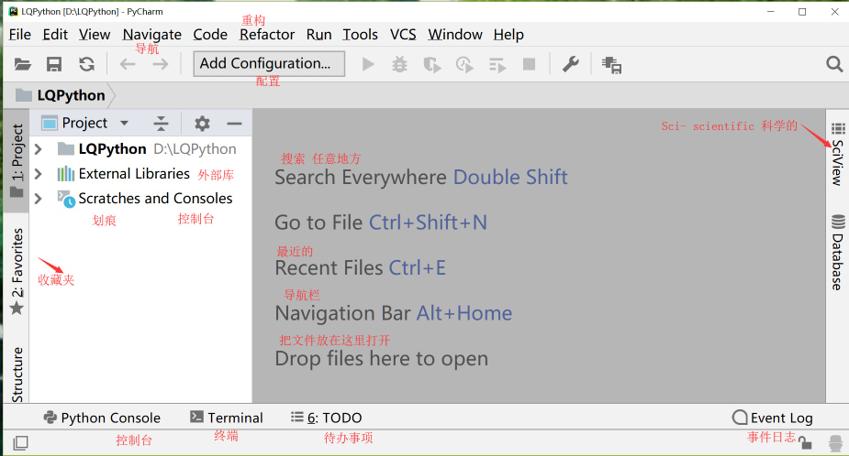Click the Run with Coverage icon
The width and height of the screenshot is (849, 456).
(x=432, y=65)
